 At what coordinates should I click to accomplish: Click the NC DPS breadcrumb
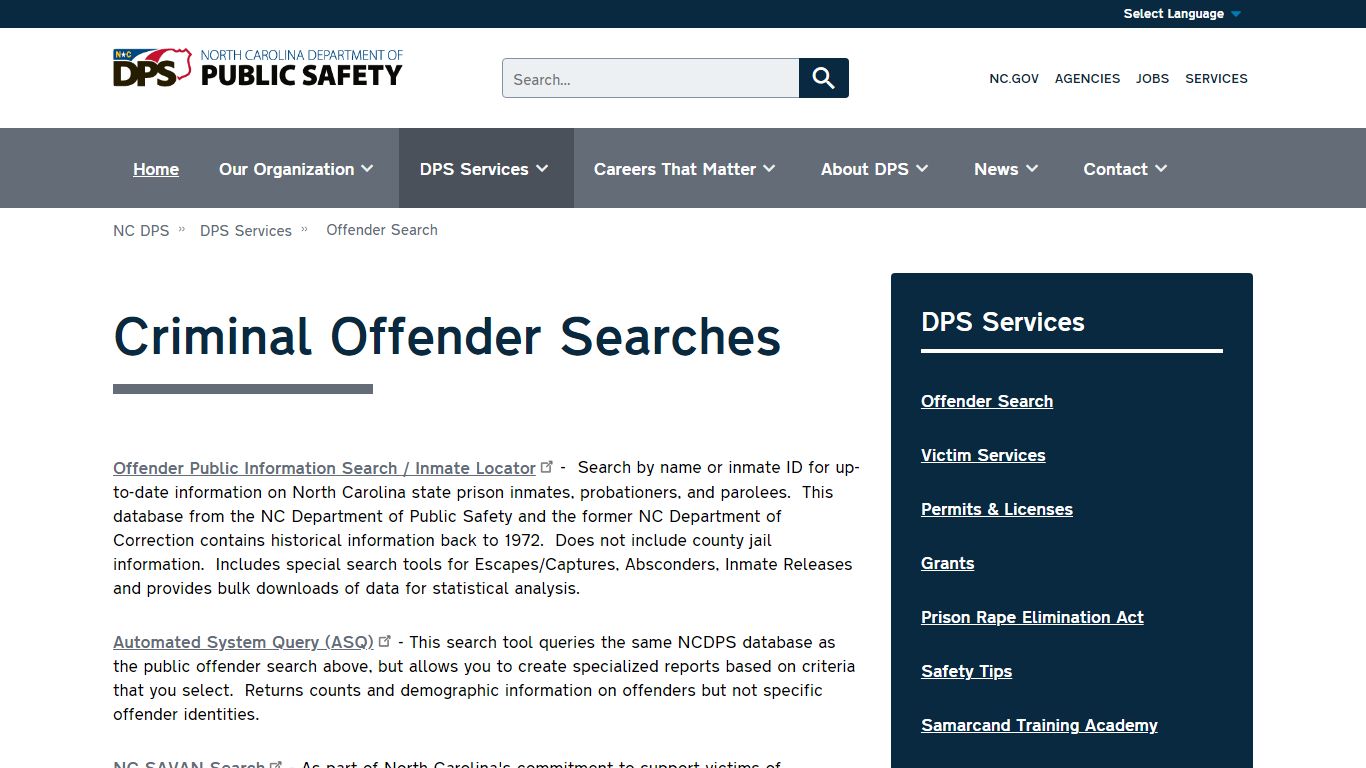(x=141, y=230)
